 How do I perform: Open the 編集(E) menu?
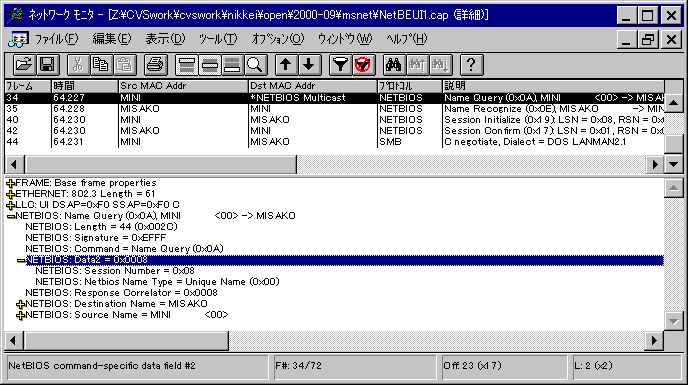click(111, 39)
